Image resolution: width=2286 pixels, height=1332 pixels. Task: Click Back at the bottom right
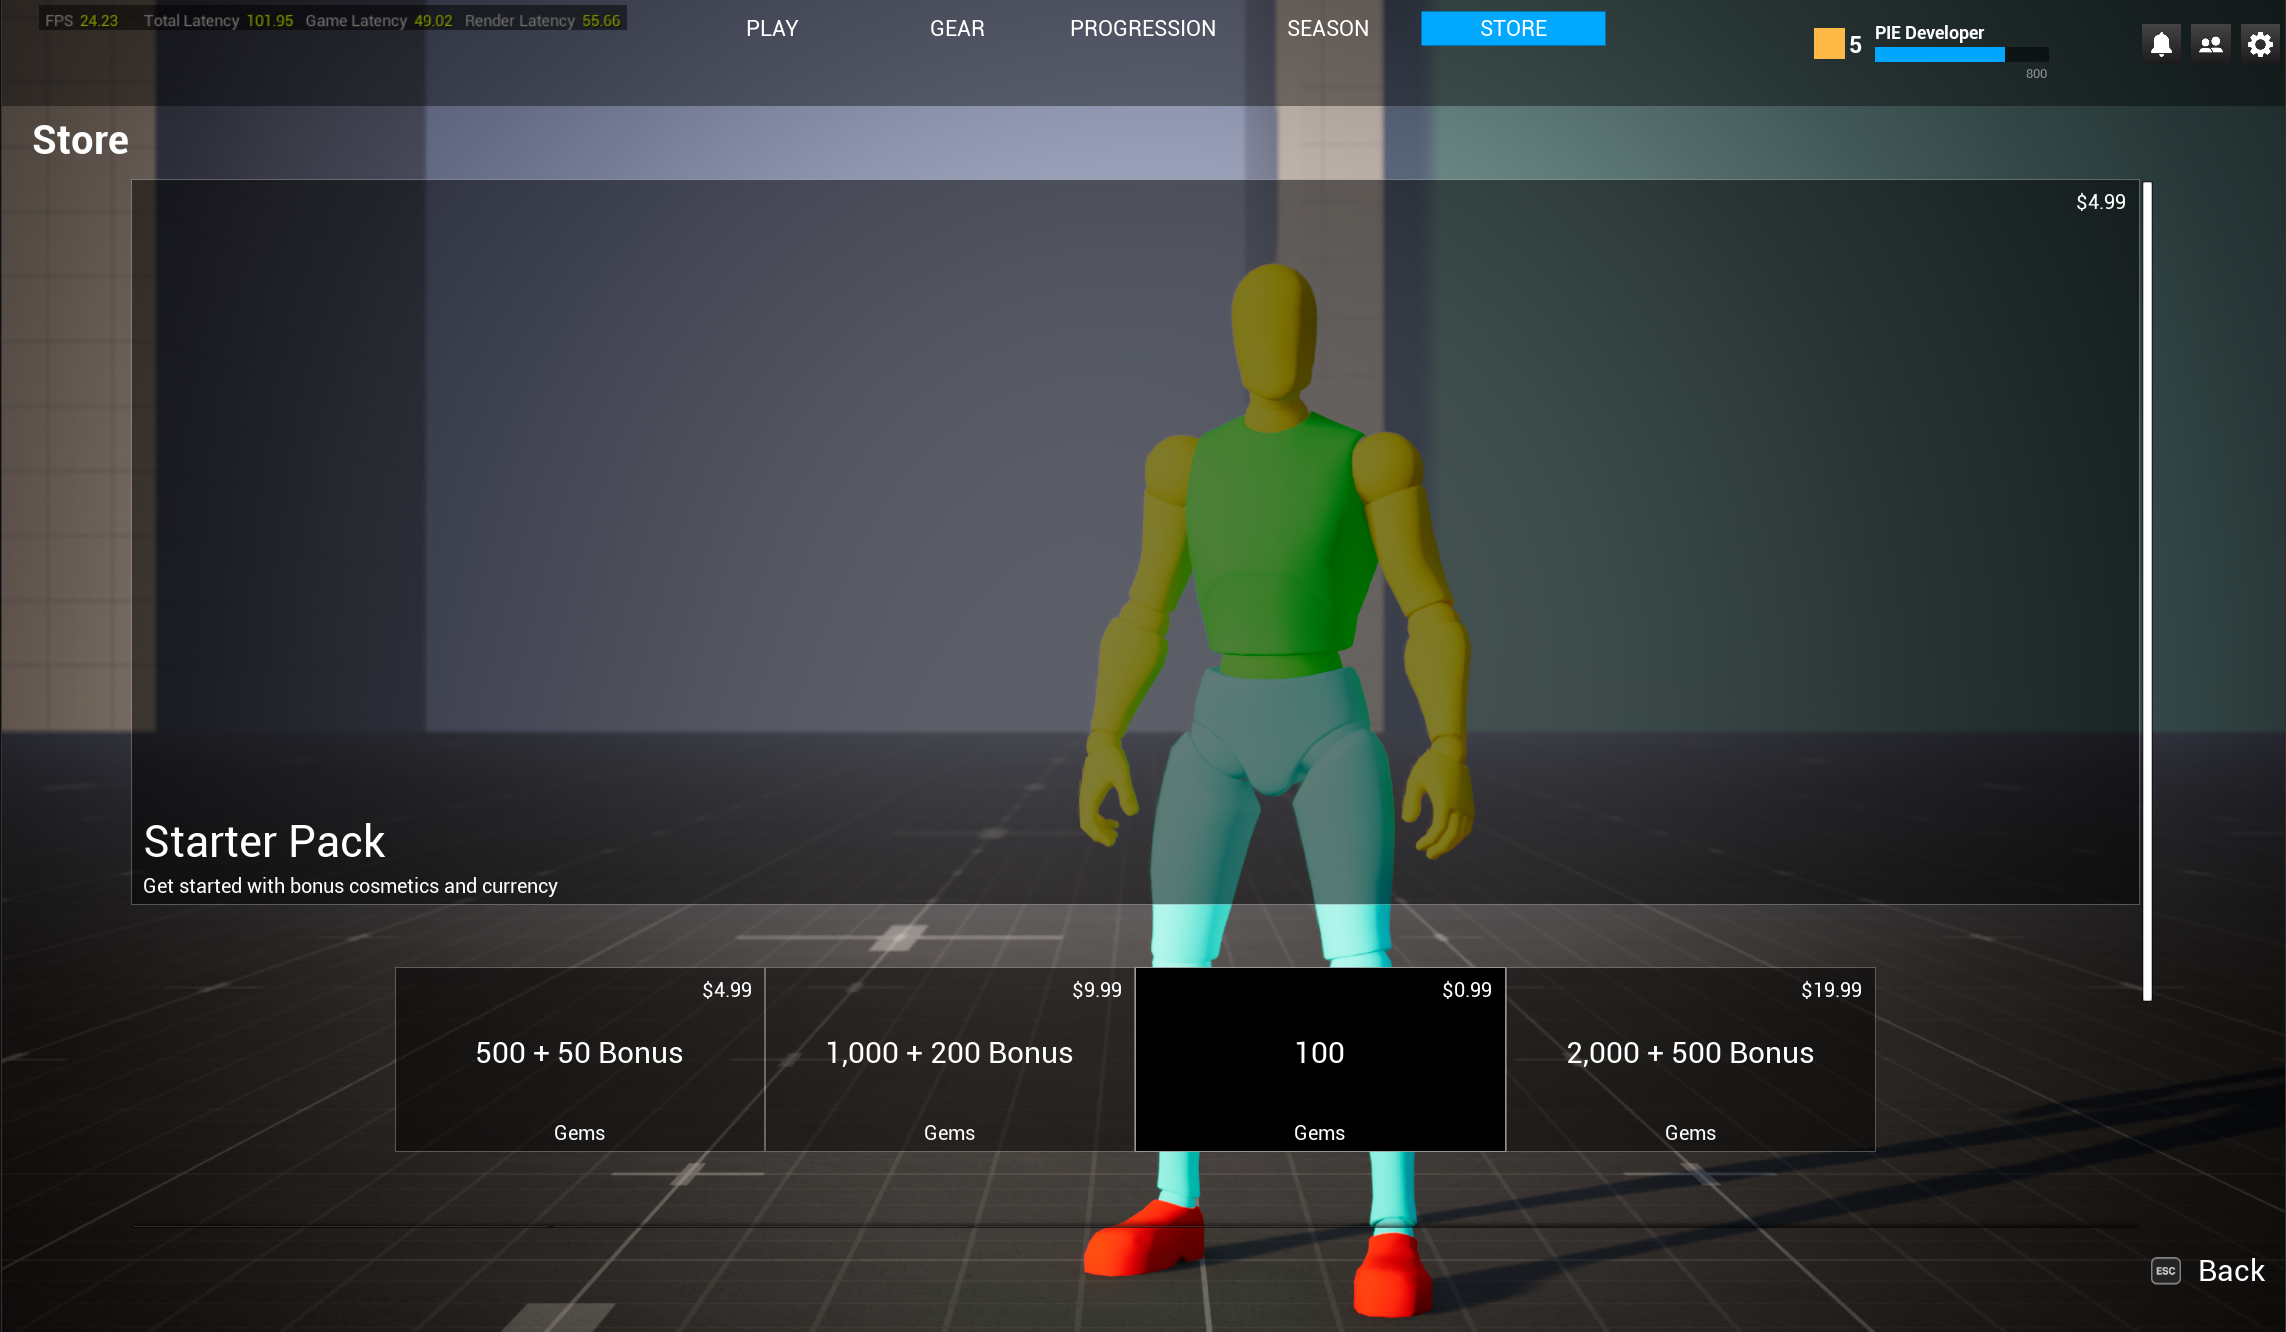click(x=2231, y=1270)
